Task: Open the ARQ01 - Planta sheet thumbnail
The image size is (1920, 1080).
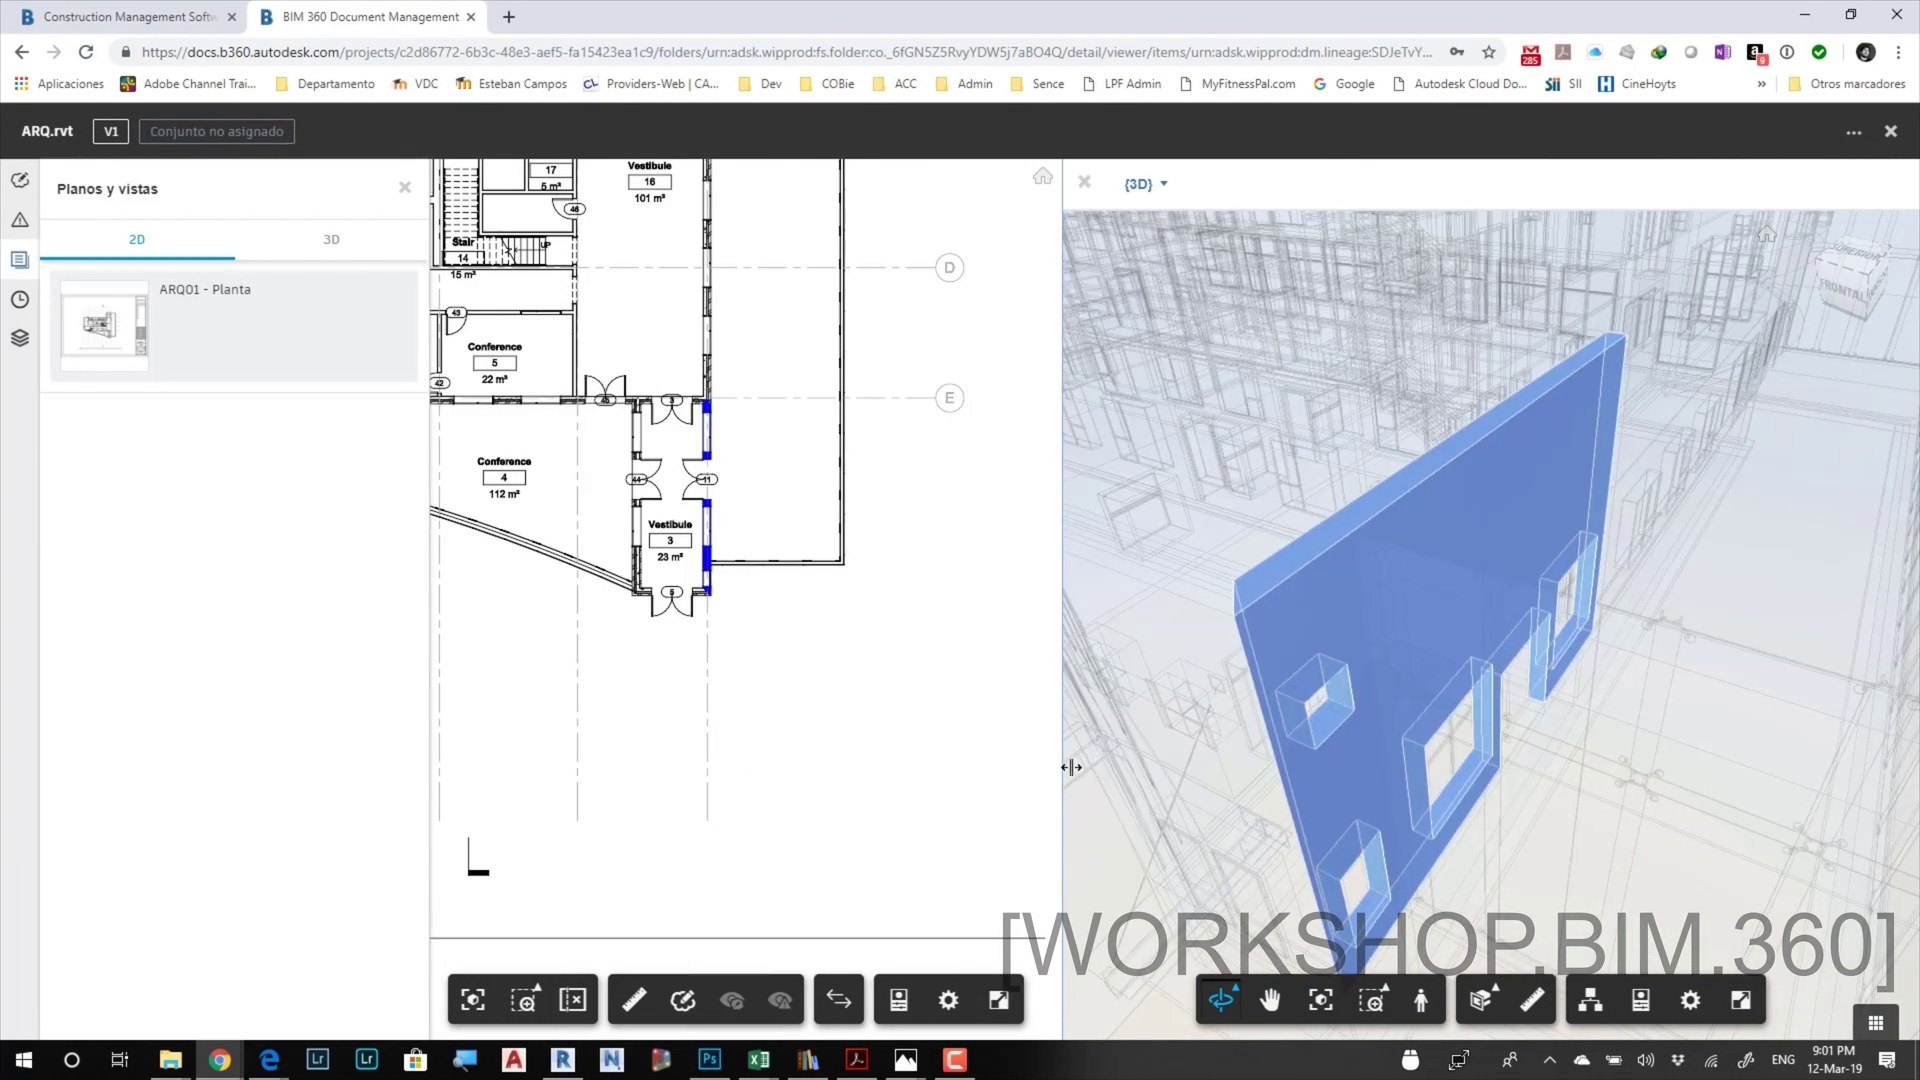Action: pyautogui.click(x=104, y=325)
